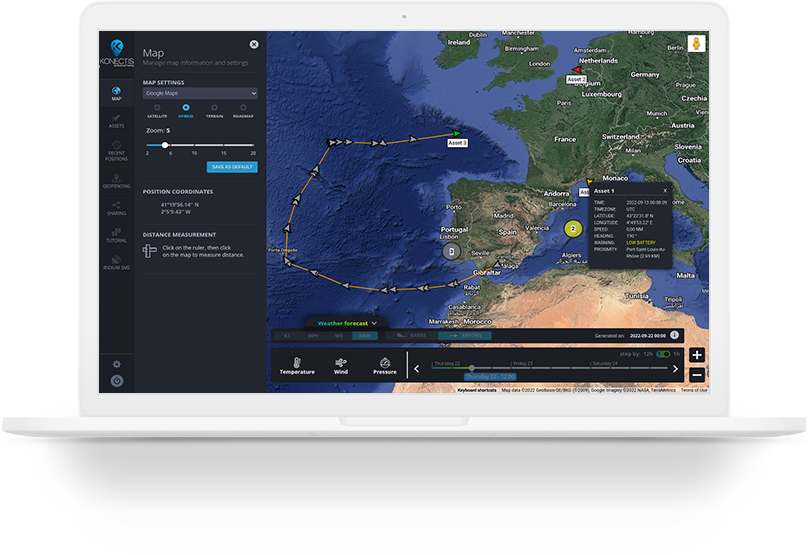The width and height of the screenshot is (809, 555).
Task: Advance the forecast timeline with right arrow
Action: tap(676, 369)
